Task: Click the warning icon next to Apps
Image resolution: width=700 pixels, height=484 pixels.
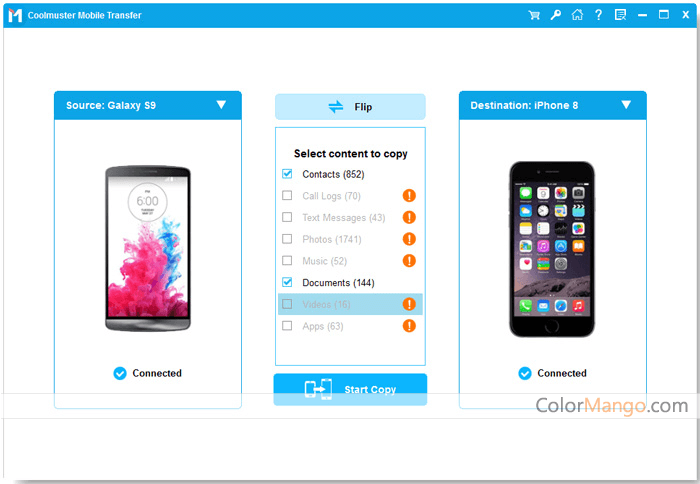Action: point(409,326)
